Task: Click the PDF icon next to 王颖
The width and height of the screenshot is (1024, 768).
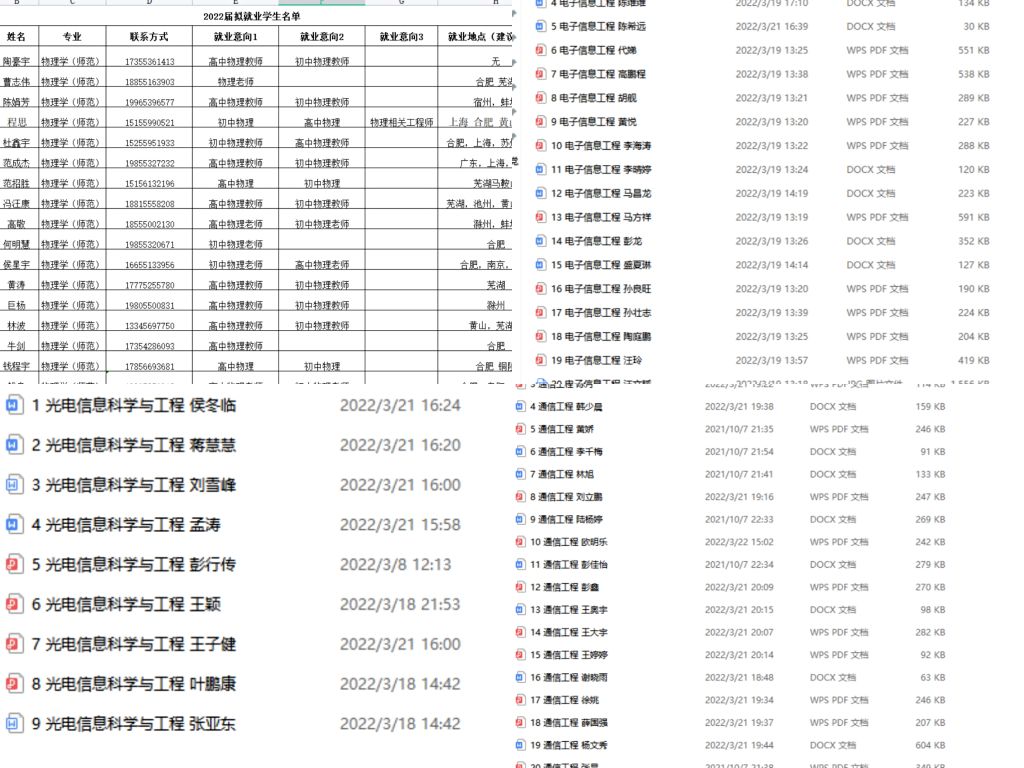Action: [13, 604]
